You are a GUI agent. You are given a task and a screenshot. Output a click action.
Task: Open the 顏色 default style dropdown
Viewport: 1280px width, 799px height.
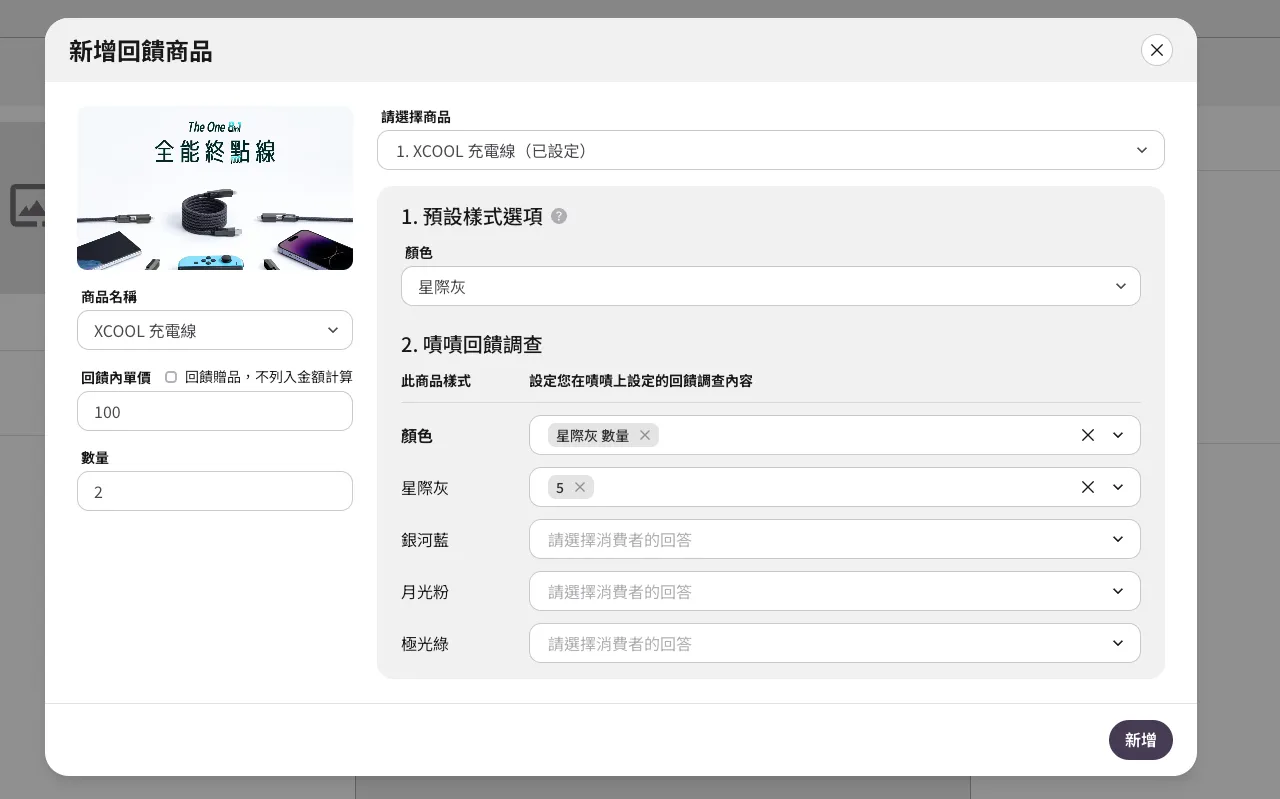770,286
